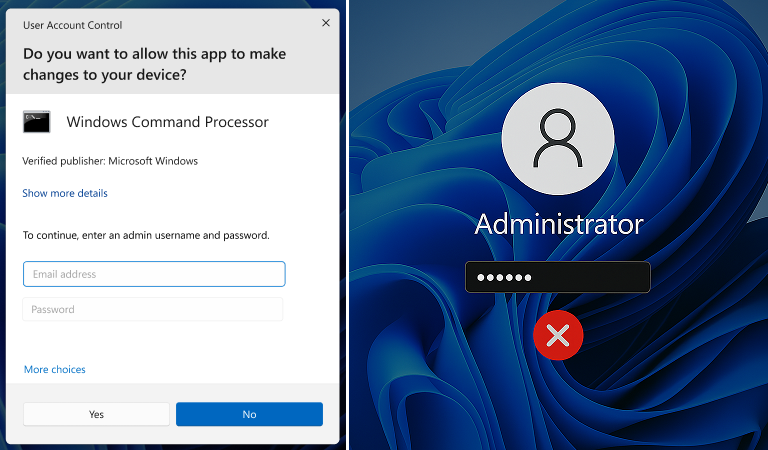Click the Verified publisher label
Screen dimensions: 768x450
point(63,161)
